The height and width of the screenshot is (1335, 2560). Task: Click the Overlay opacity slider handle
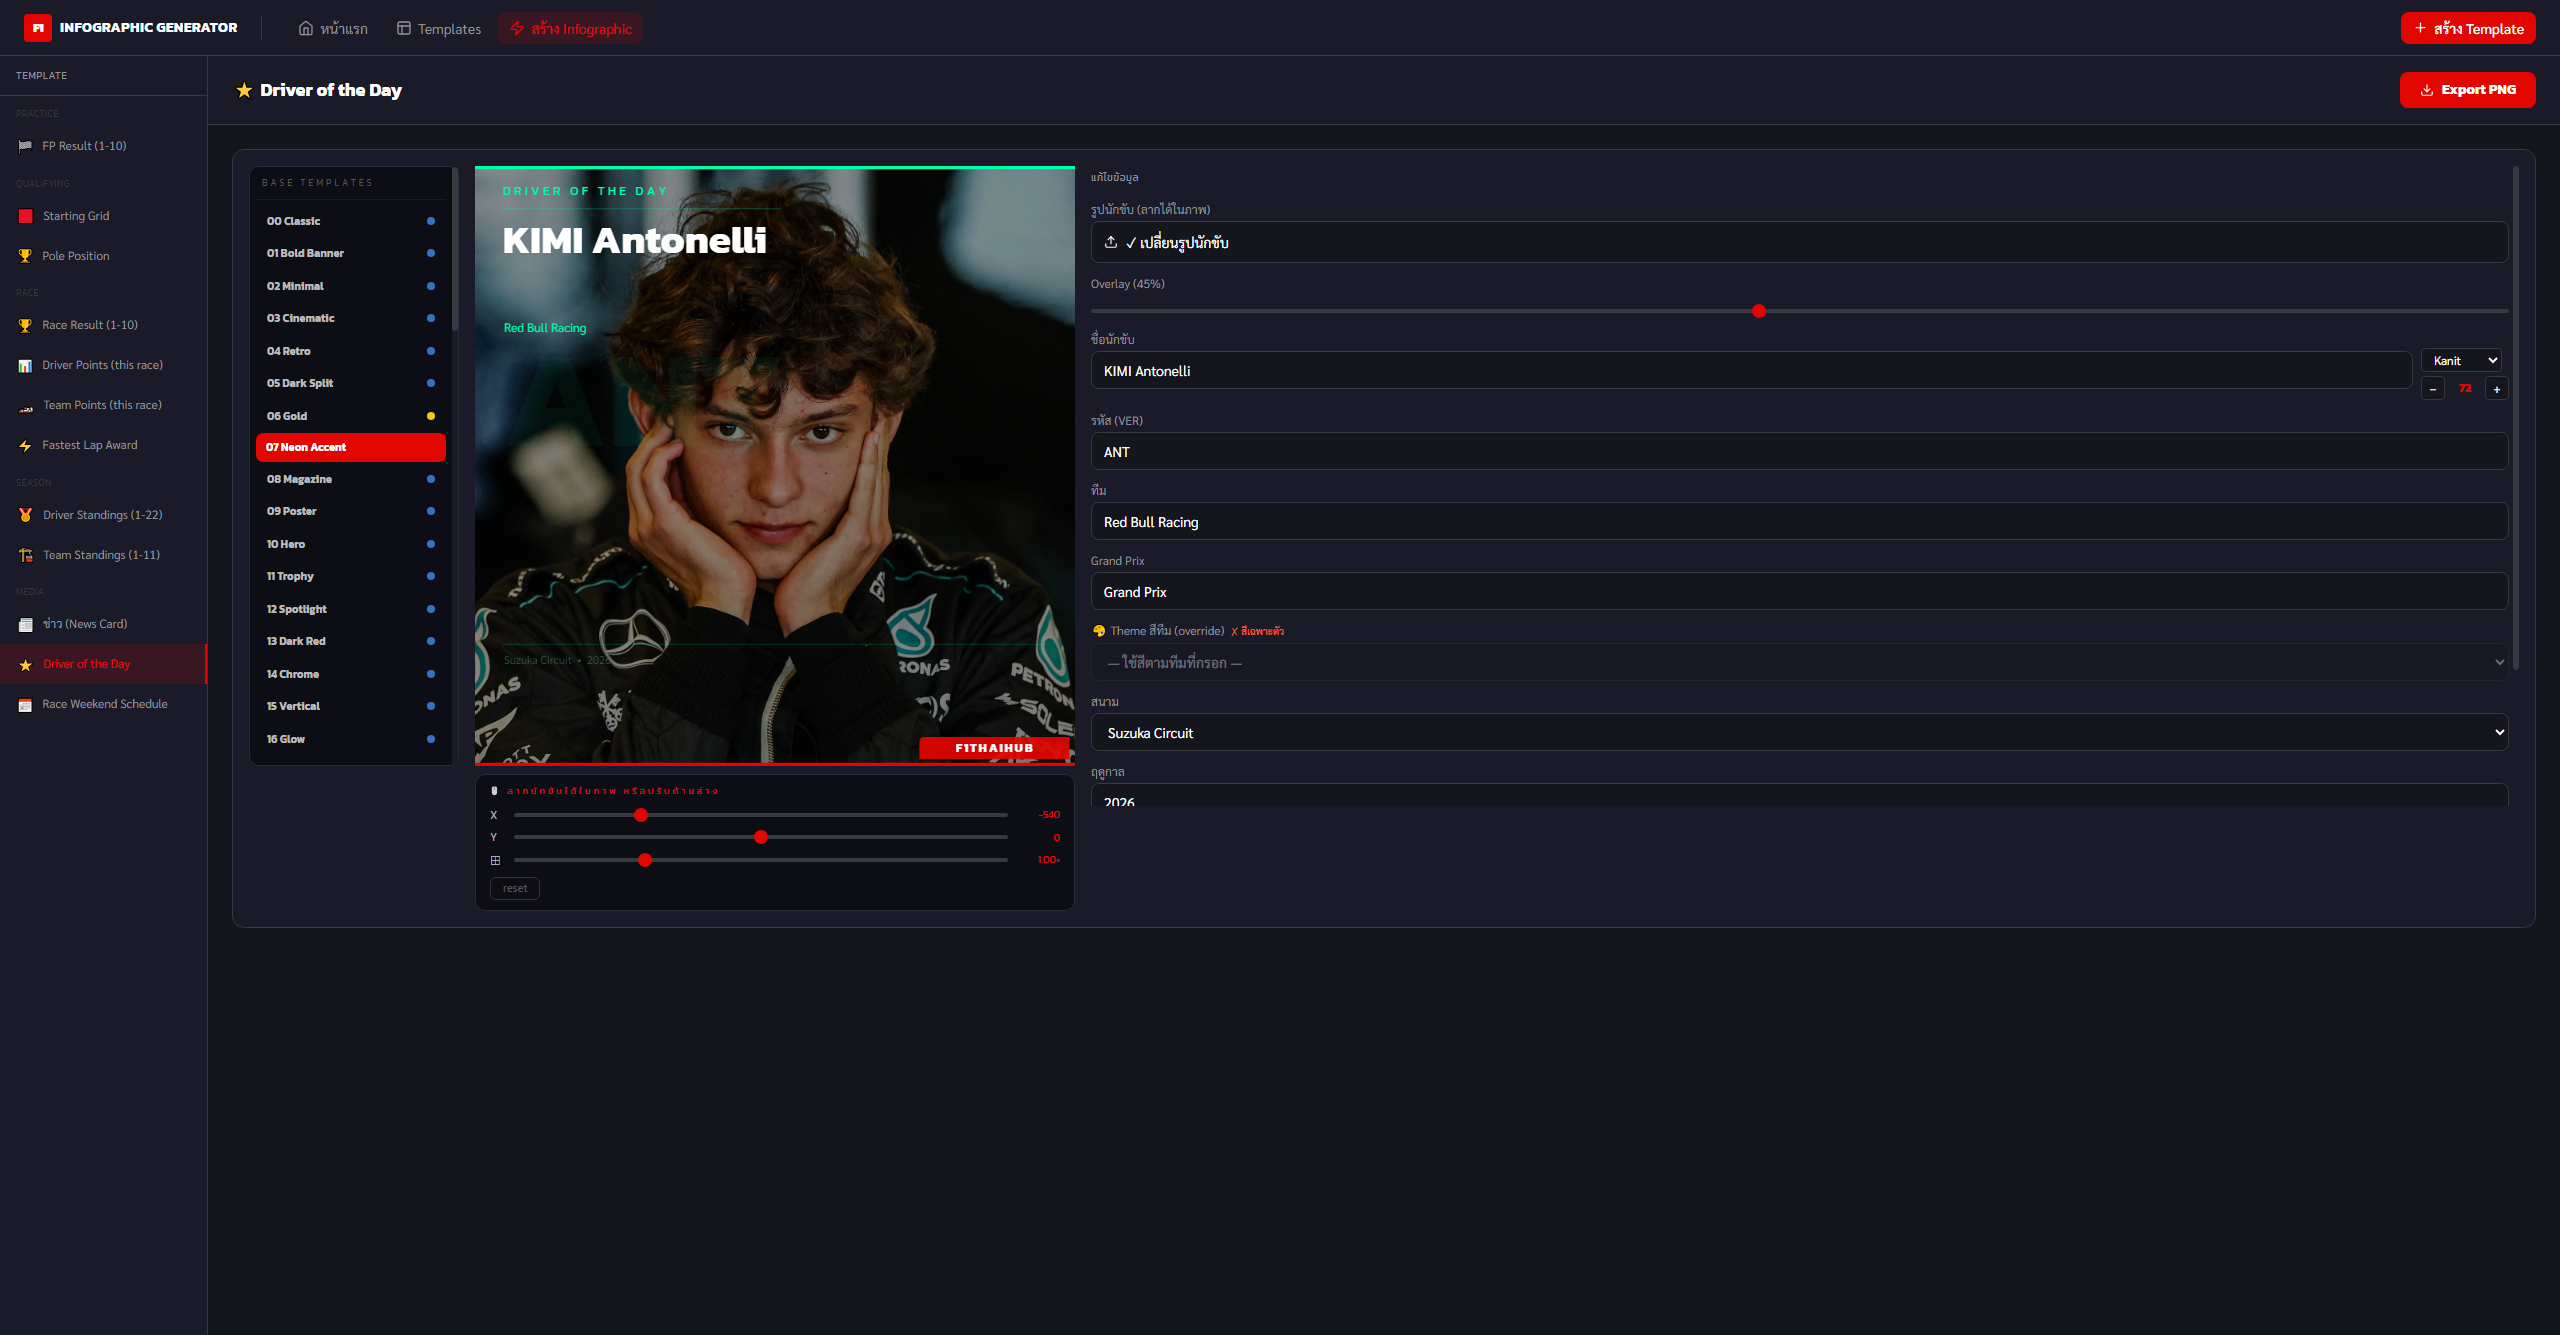[1759, 311]
